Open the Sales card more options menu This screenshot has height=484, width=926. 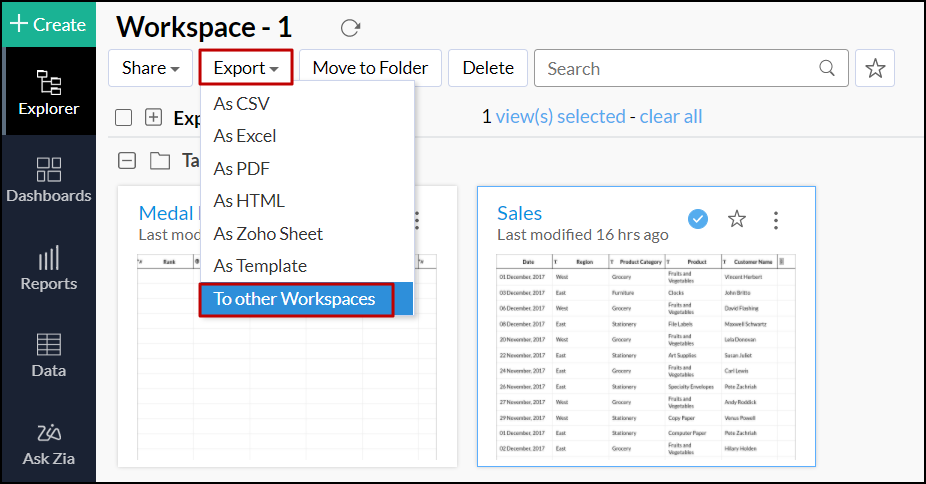point(776,220)
